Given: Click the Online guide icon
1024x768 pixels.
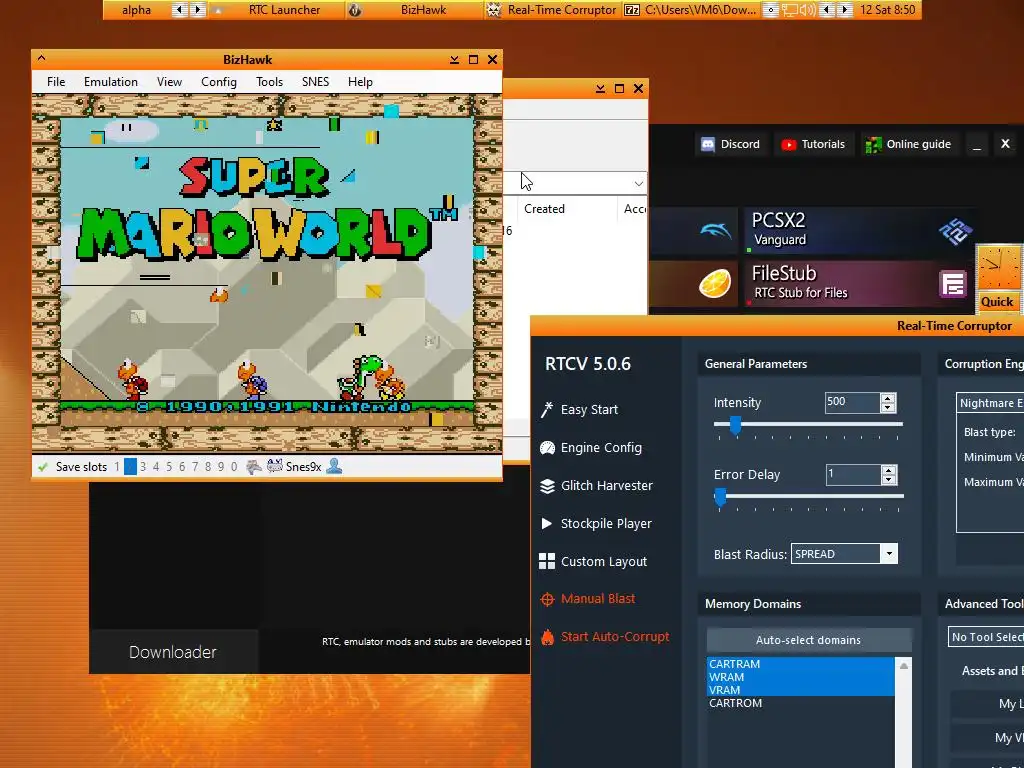Looking at the screenshot, I should 873,145.
